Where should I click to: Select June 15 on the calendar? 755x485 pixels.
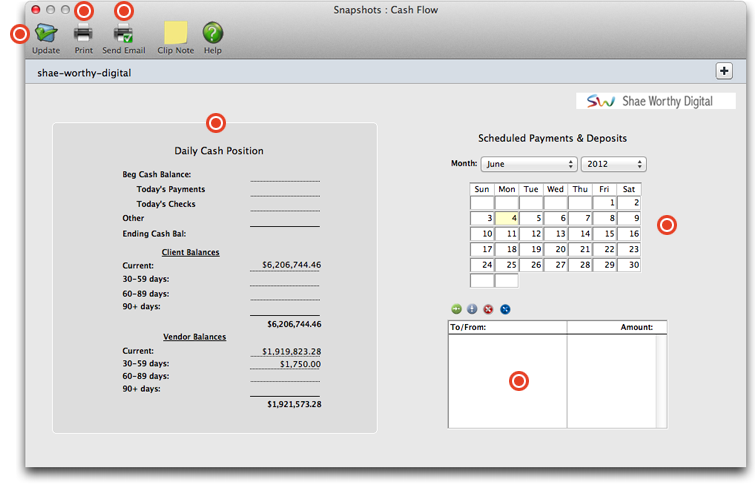604,234
